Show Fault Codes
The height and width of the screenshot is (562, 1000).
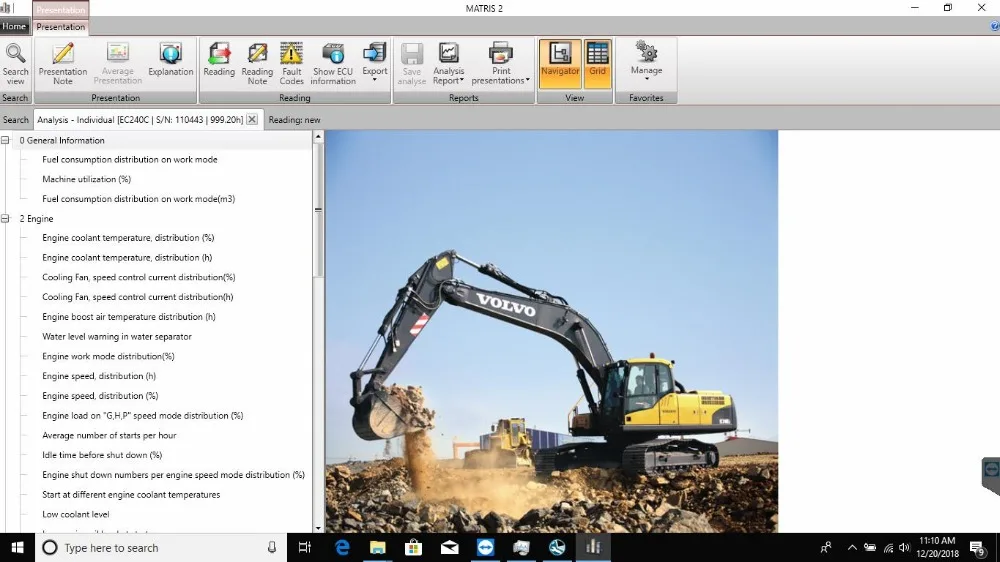pyautogui.click(x=291, y=63)
